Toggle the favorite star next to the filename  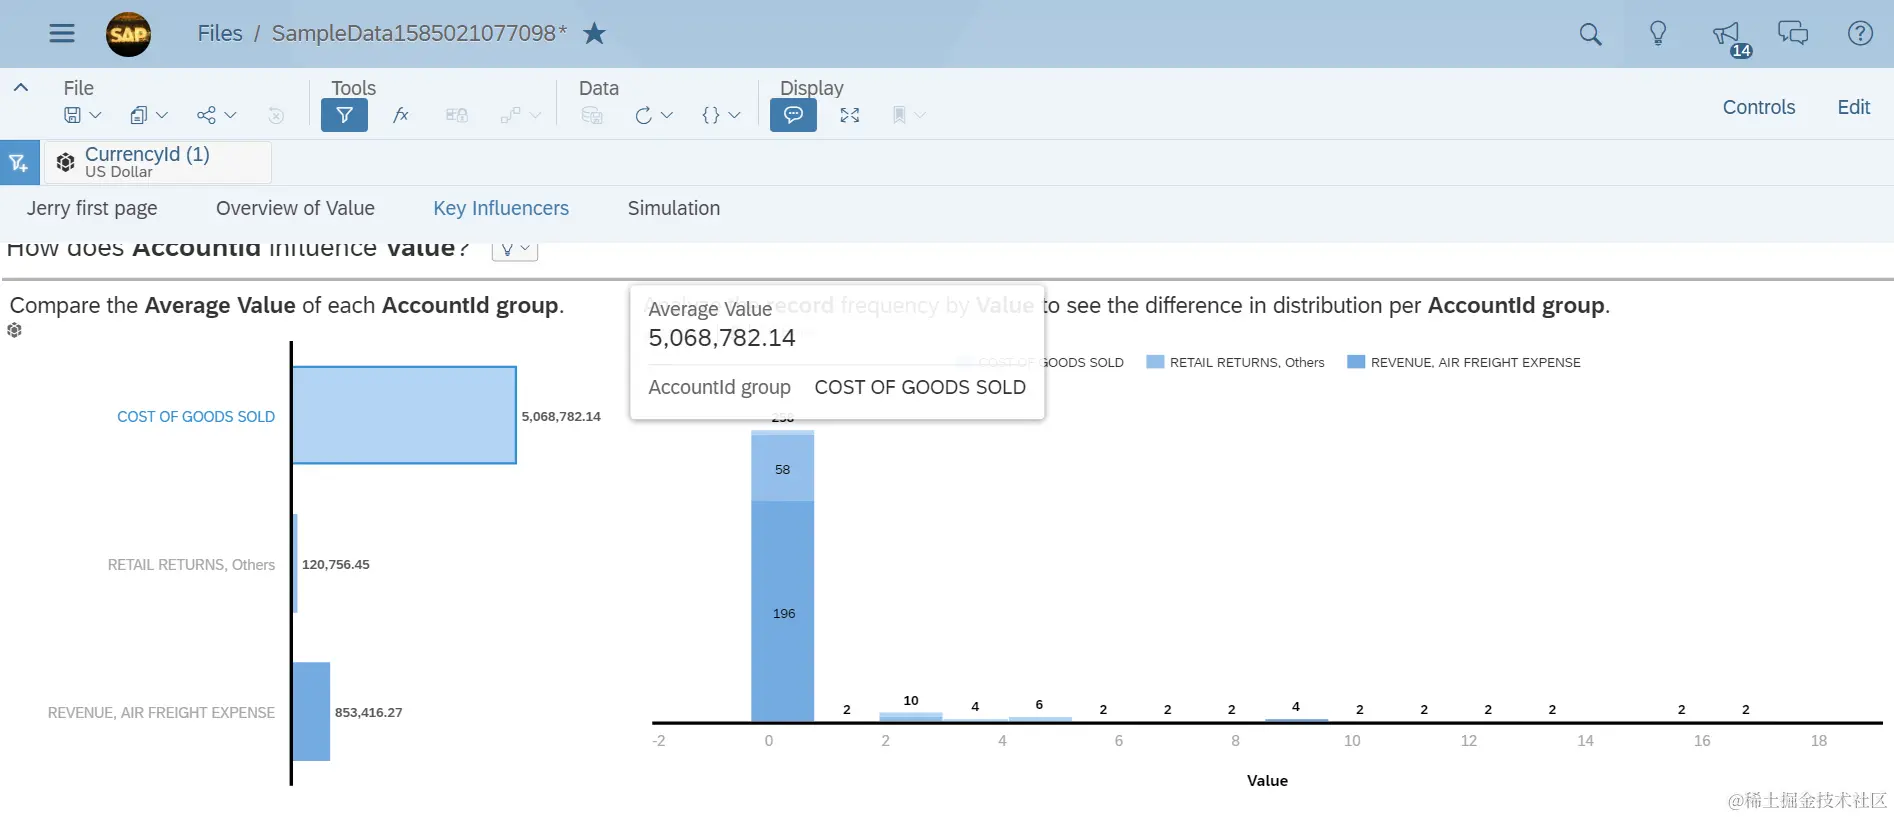point(594,33)
